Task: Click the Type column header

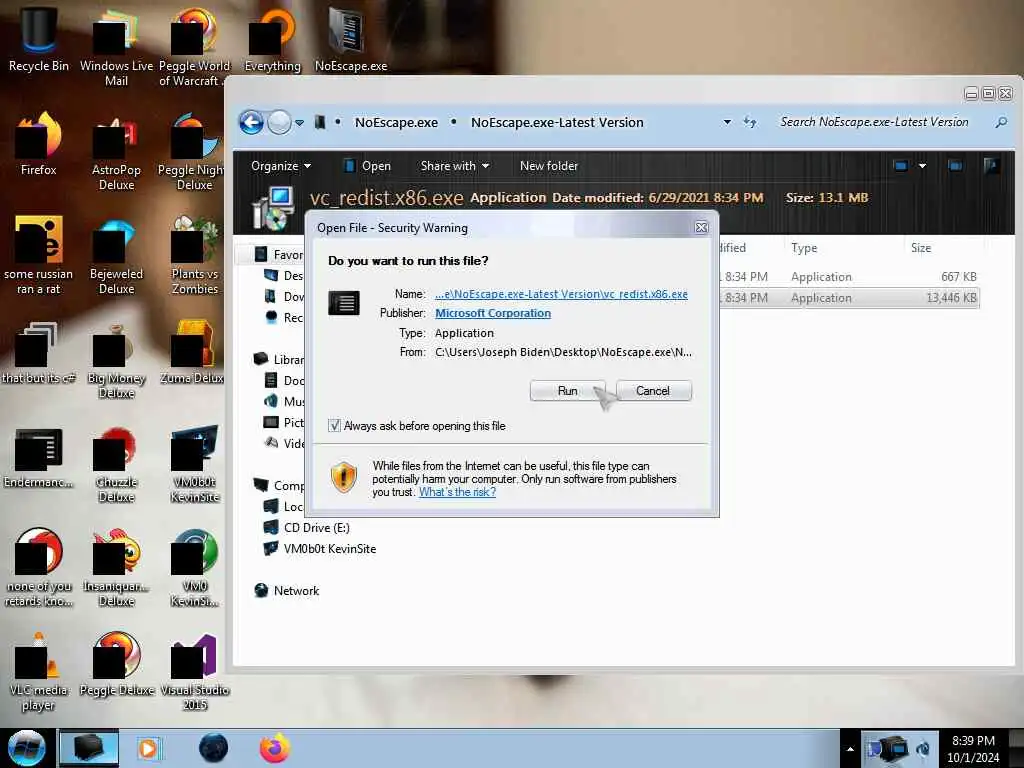Action: 804,248
